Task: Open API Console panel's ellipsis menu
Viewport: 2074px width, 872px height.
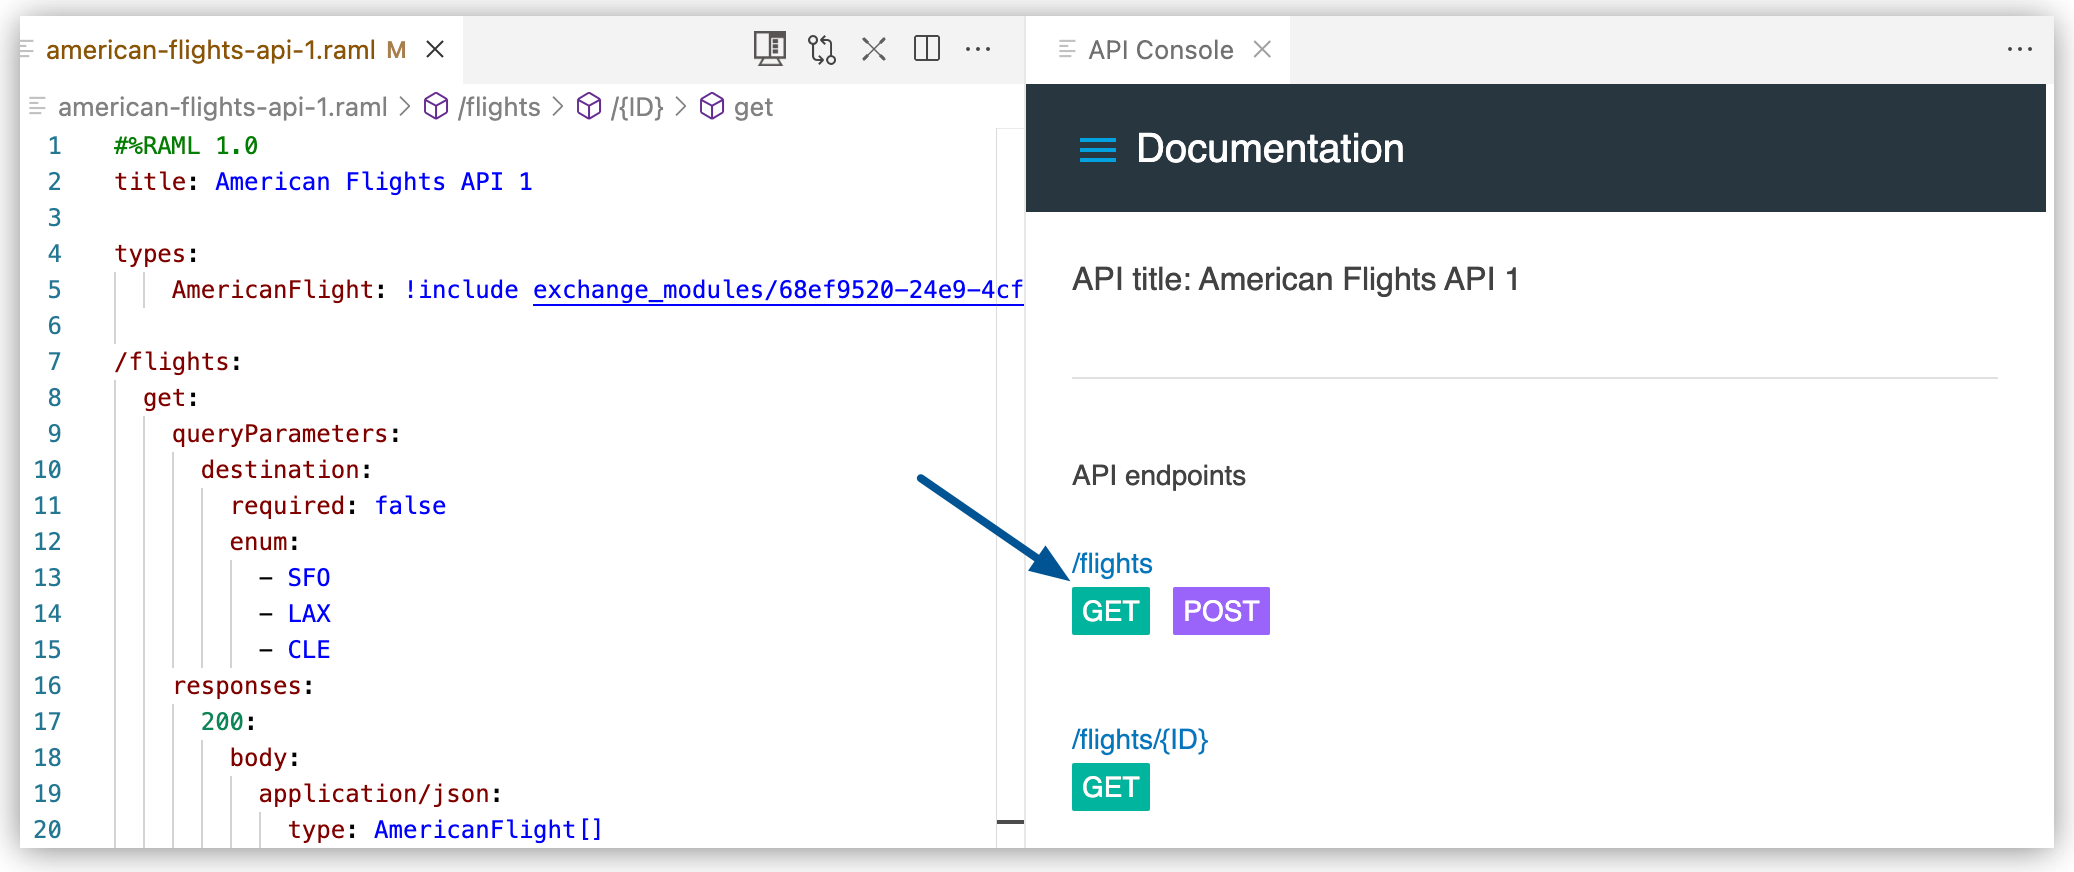Action: pos(2020,49)
